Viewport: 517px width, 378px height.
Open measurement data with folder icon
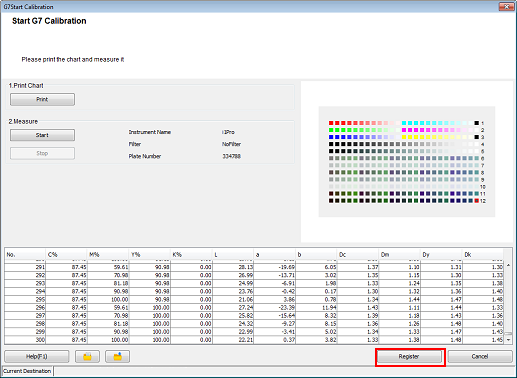pos(87,356)
